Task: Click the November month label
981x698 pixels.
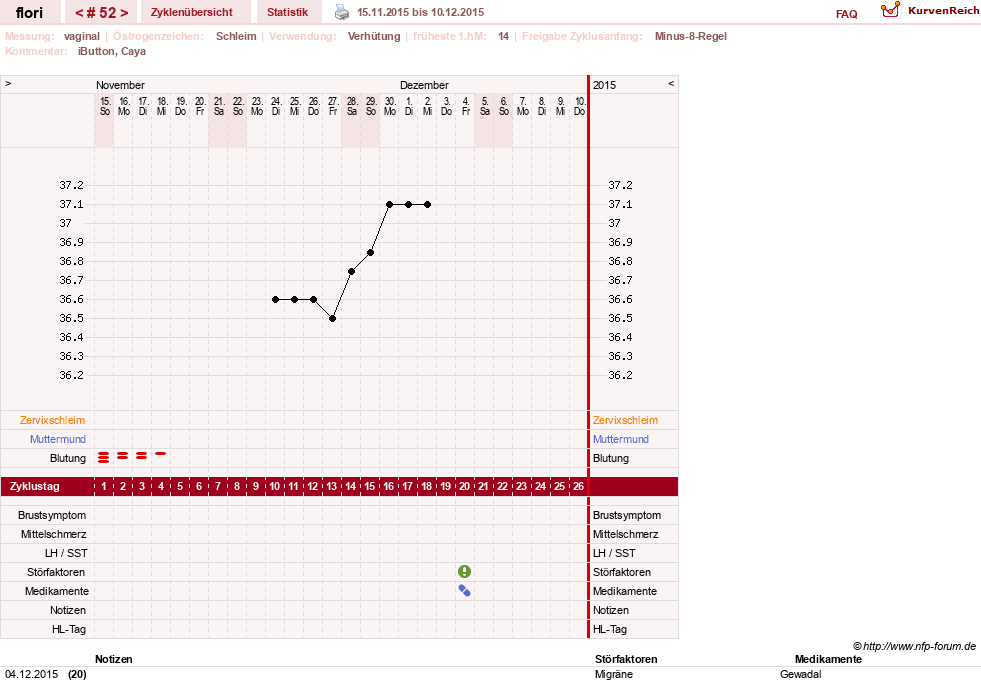Action: click(120, 85)
